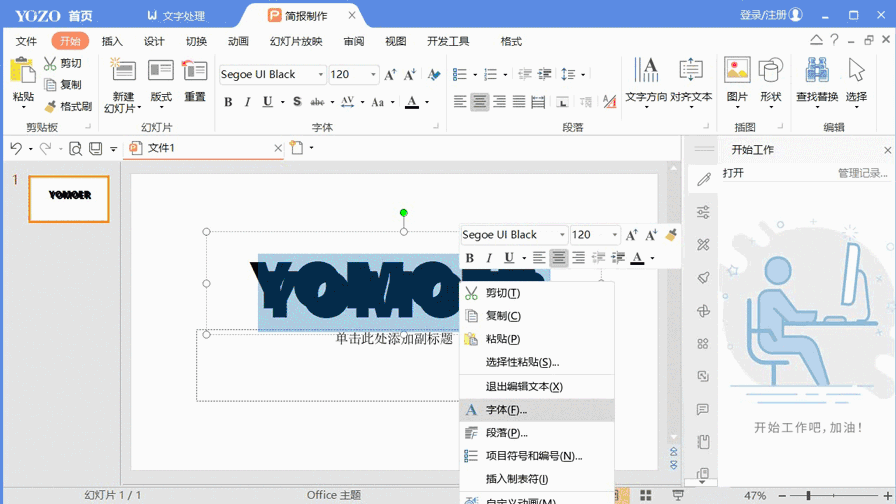Screen dimensions: 896x504
Task: Click the Cut scissors icon in the ribbon
Action: point(50,63)
